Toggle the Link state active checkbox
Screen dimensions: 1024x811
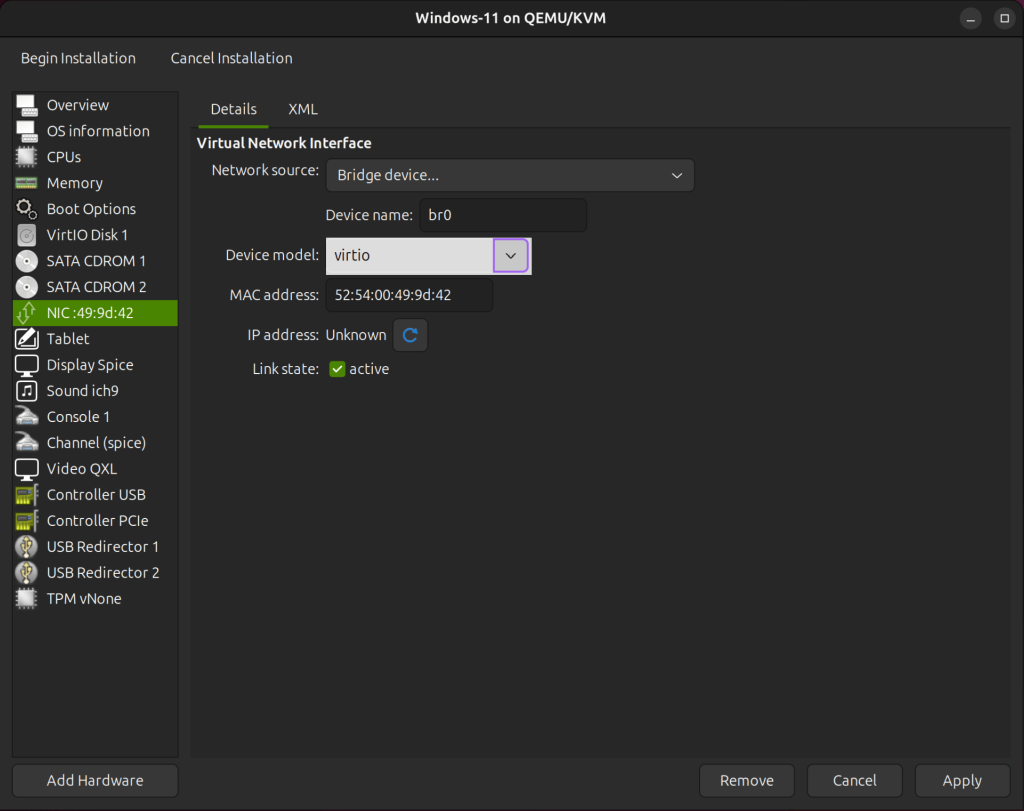337,369
